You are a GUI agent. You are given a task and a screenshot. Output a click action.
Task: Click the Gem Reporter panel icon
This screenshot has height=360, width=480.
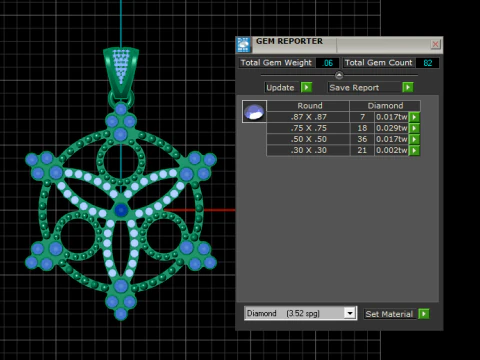(x=243, y=45)
